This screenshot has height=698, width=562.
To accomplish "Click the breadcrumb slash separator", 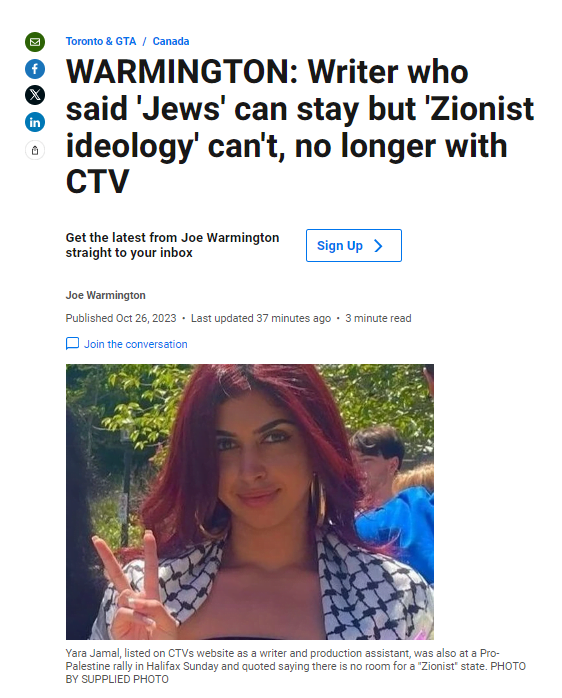I will [x=144, y=41].
